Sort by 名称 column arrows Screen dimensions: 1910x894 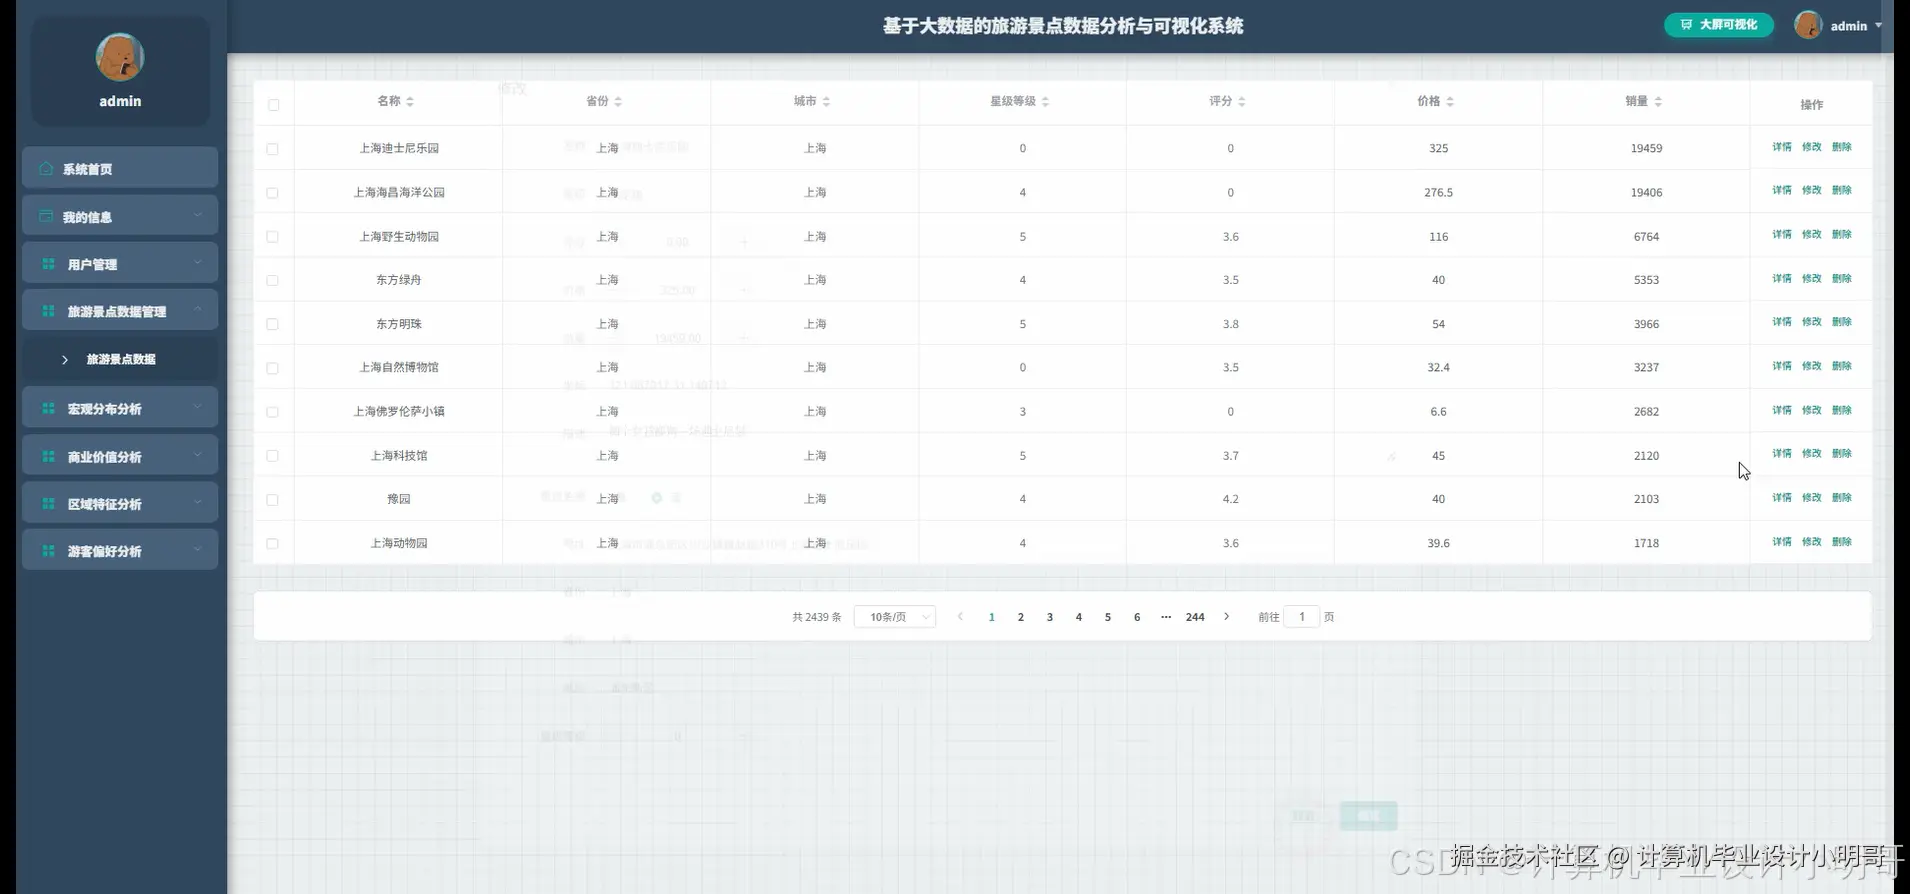[x=410, y=101]
